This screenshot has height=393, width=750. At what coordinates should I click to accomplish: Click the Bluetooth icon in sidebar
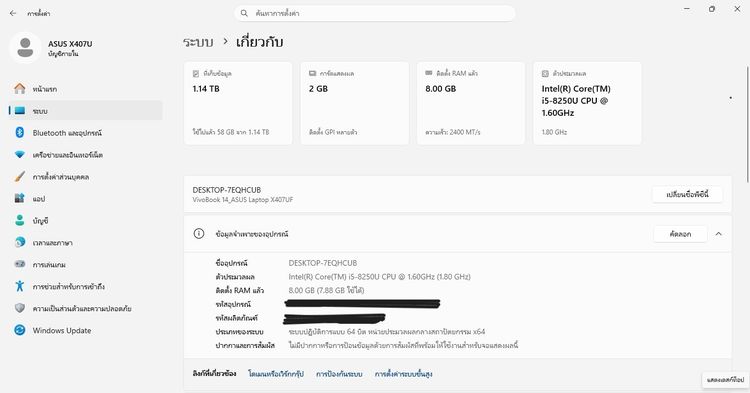(x=20, y=132)
